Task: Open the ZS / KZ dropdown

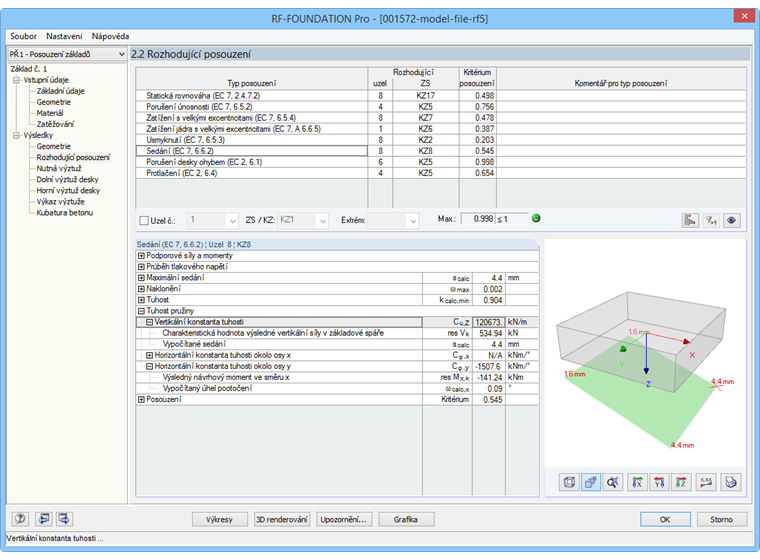Action: click(x=323, y=221)
